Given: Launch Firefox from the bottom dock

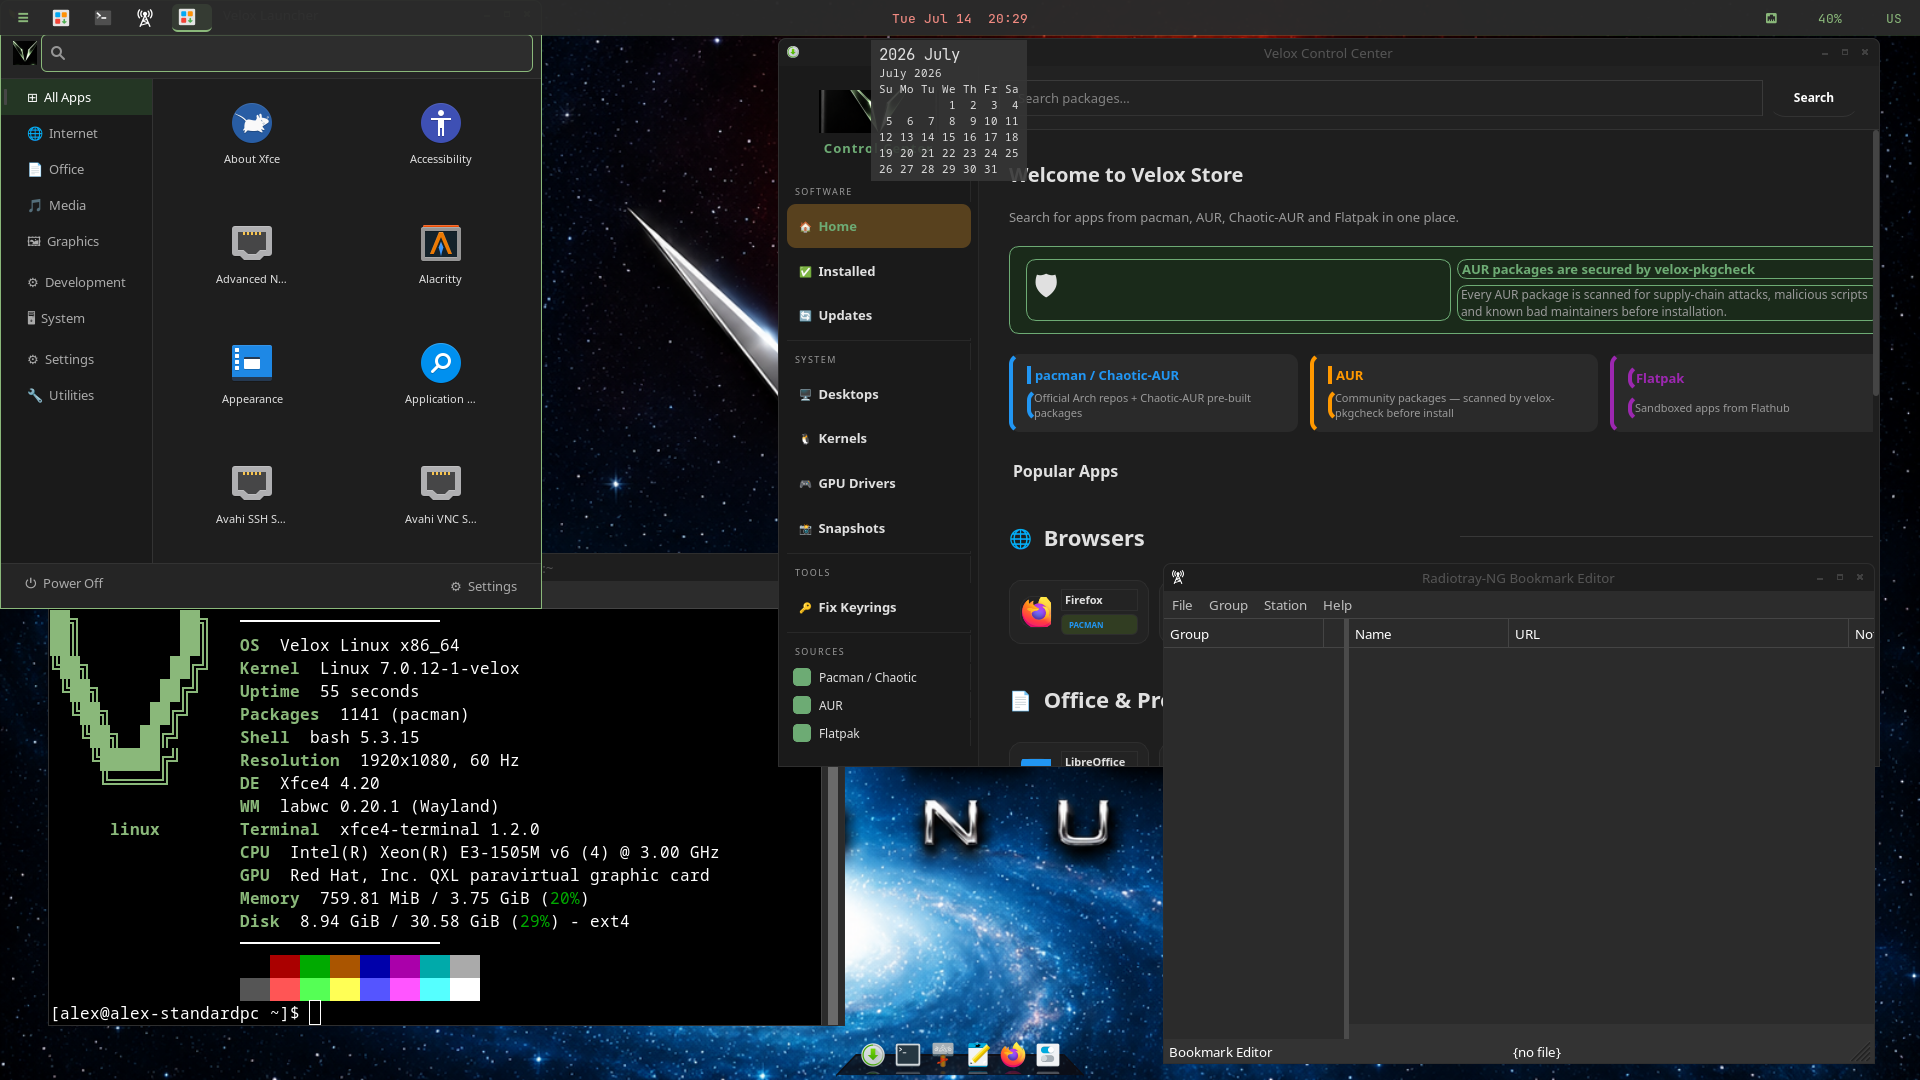Looking at the screenshot, I should [x=1013, y=1055].
